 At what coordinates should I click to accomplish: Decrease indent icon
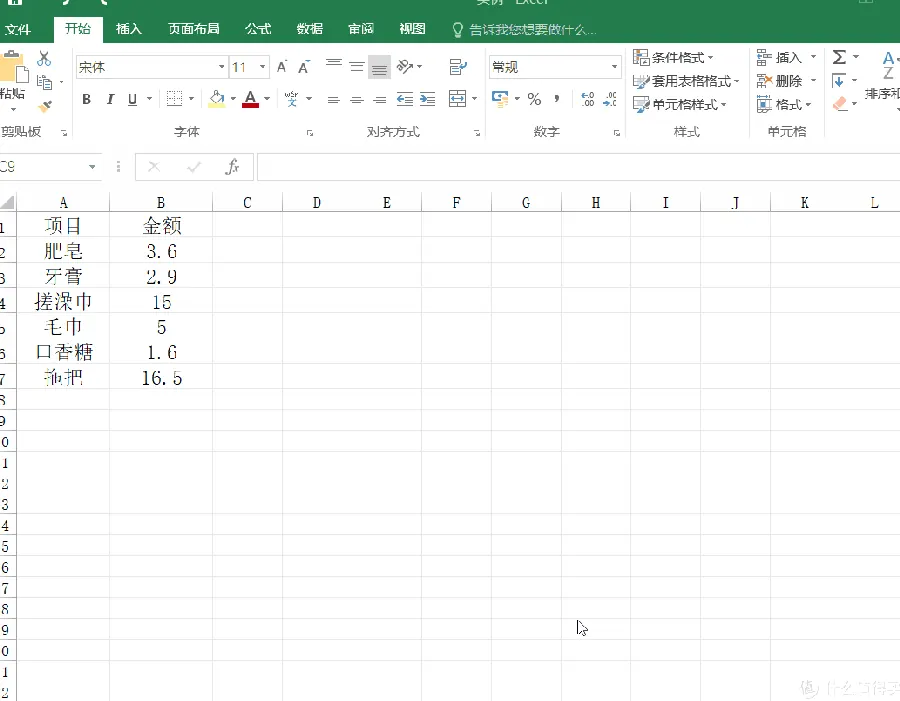[x=405, y=99]
